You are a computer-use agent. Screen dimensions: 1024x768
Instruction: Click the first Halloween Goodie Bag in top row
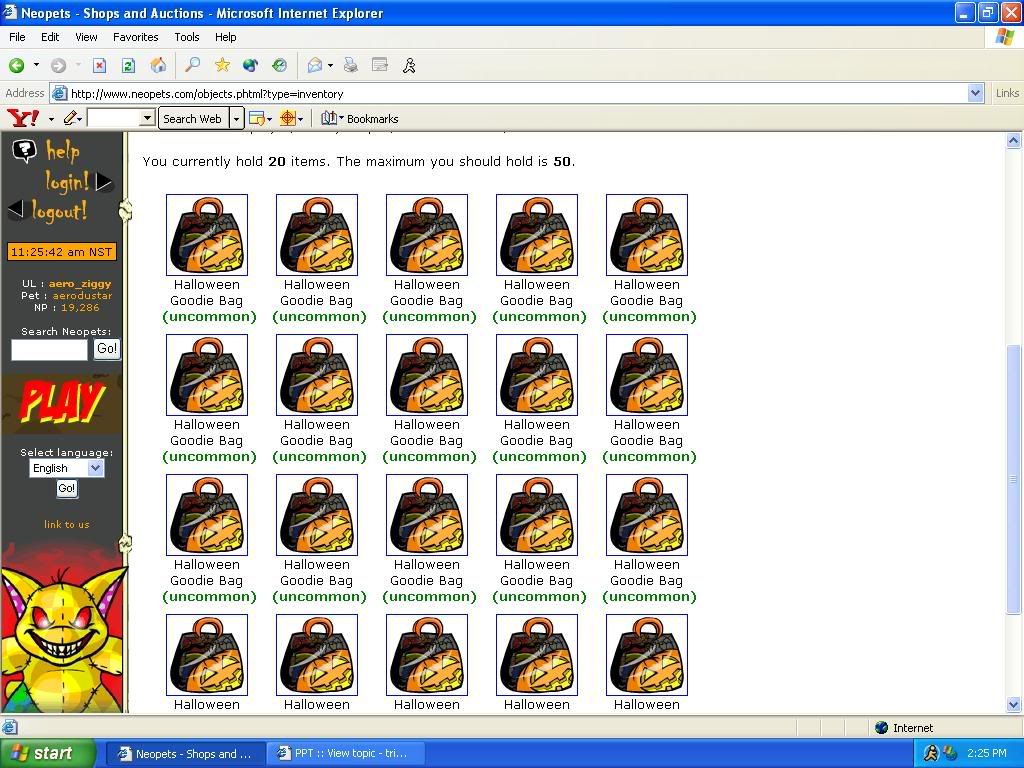(x=207, y=235)
